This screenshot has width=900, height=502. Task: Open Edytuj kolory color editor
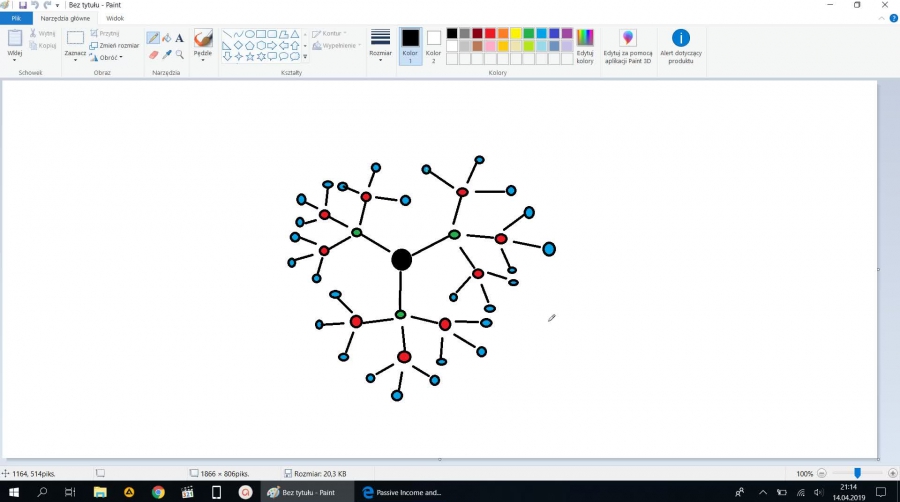coord(585,45)
